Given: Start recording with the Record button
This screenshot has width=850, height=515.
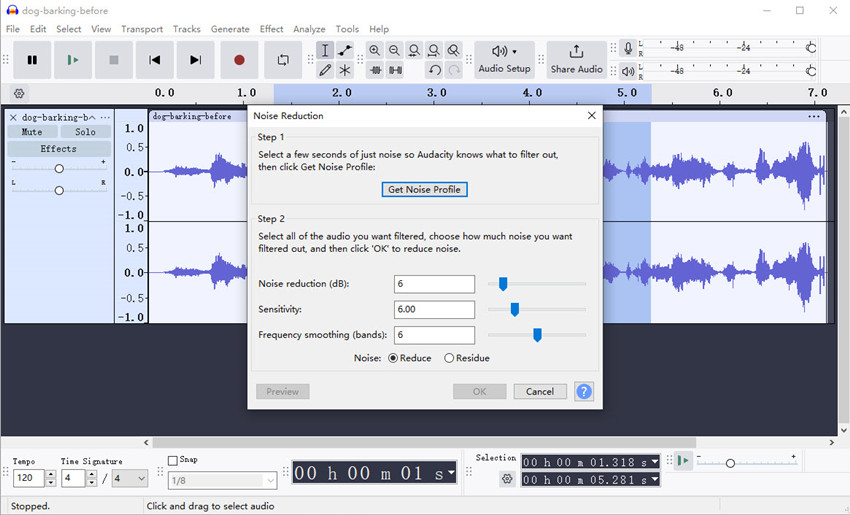Looking at the screenshot, I should click(239, 60).
